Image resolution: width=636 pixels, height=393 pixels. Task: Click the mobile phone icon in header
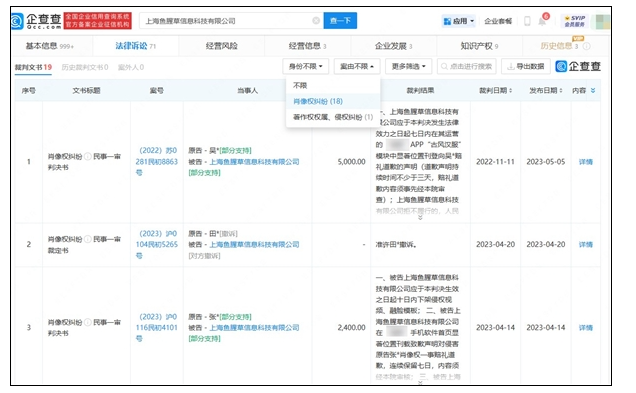pyautogui.click(x=527, y=21)
